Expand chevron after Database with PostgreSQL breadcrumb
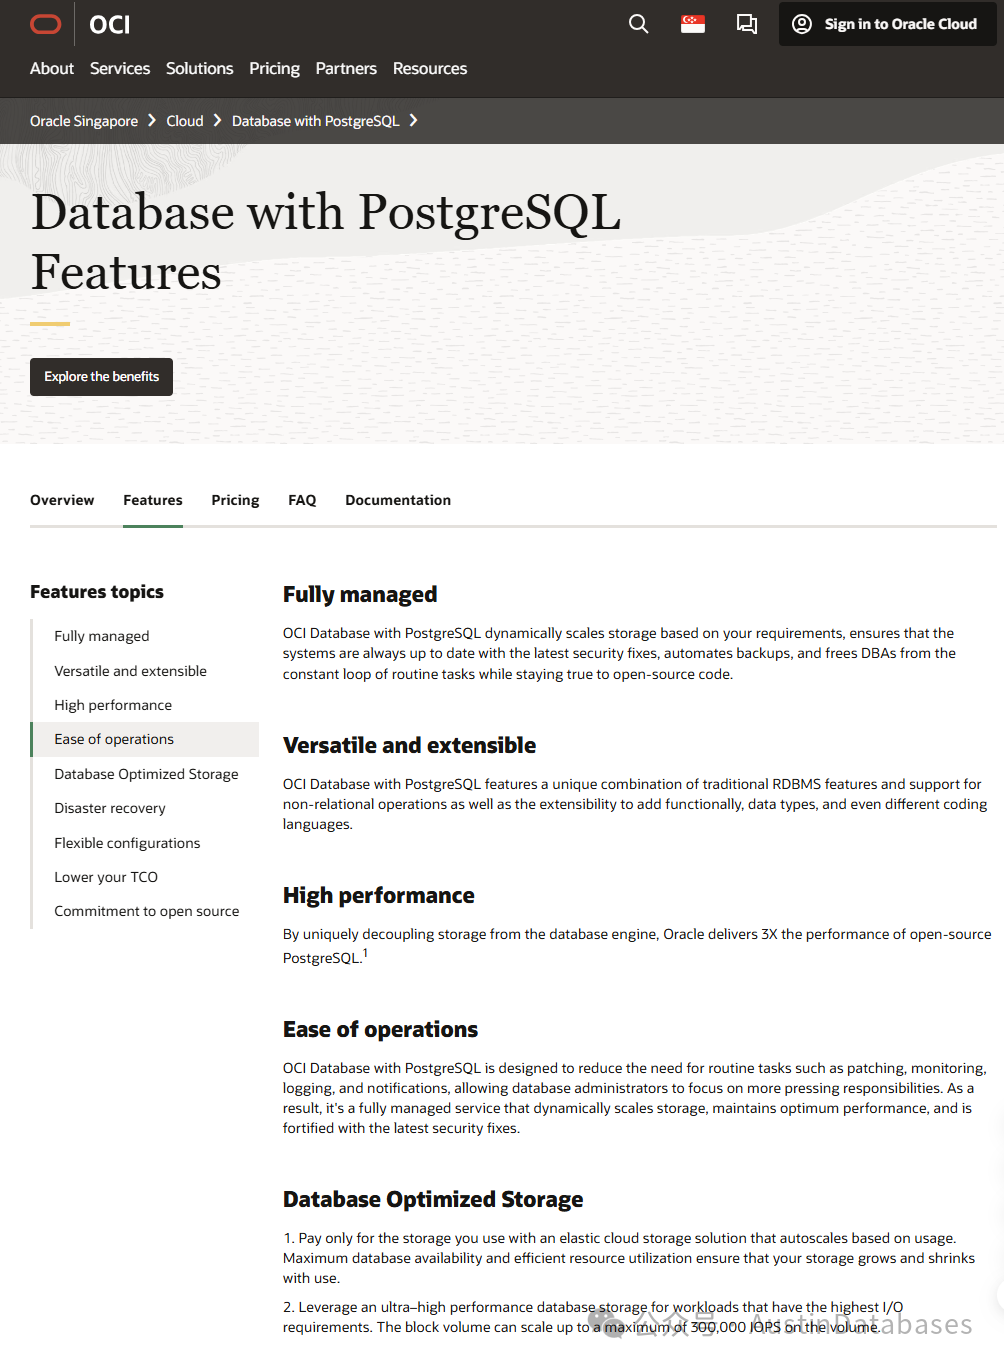Image resolution: width=1004 pixels, height=1364 pixels. [414, 121]
